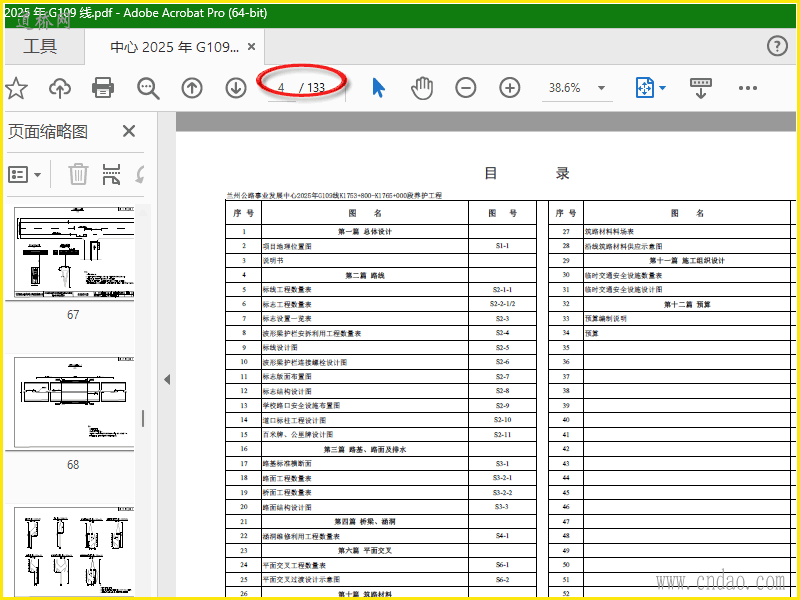800x600 pixels.
Task: Open the find text magnifier tool
Action: [148, 88]
